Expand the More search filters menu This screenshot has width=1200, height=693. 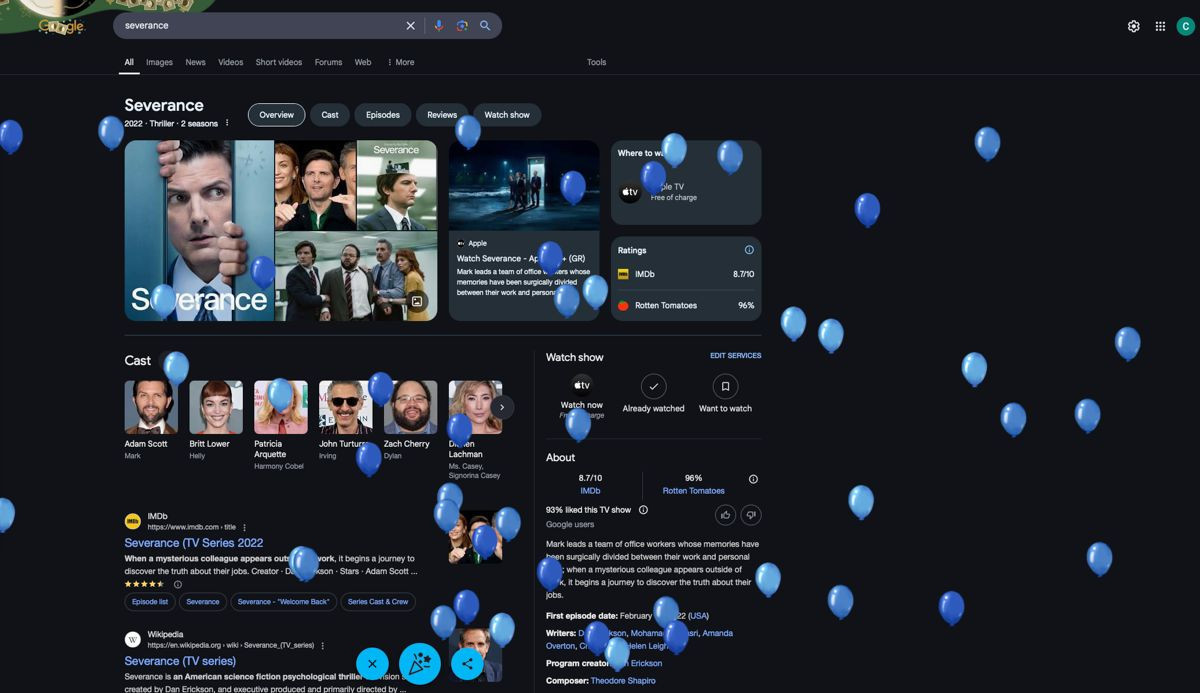click(x=400, y=62)
